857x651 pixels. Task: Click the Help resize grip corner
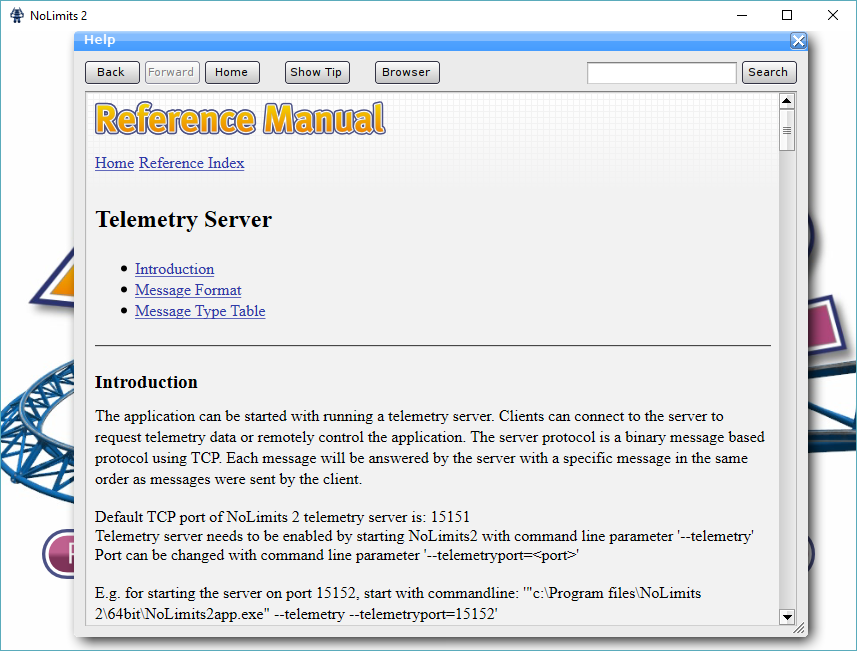point(799,629)
